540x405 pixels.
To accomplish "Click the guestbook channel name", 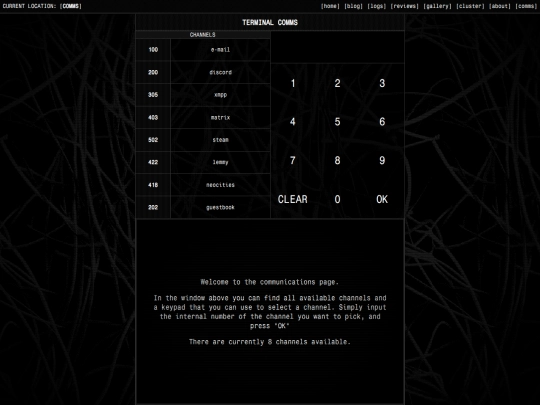I will pyautogui.click(x=220, y=207).
